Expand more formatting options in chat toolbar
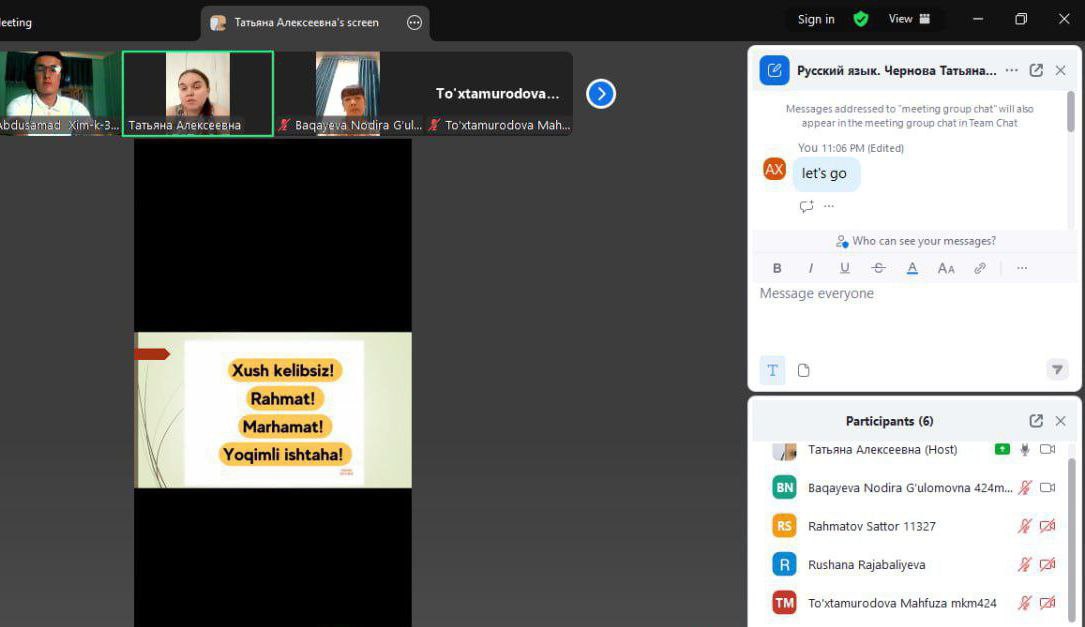 click(x=1021, y=268)
